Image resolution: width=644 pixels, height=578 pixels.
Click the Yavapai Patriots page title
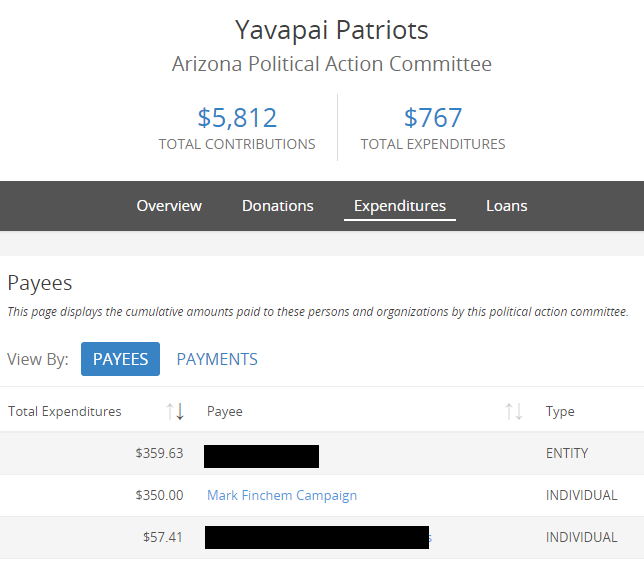tap(331, 30)
